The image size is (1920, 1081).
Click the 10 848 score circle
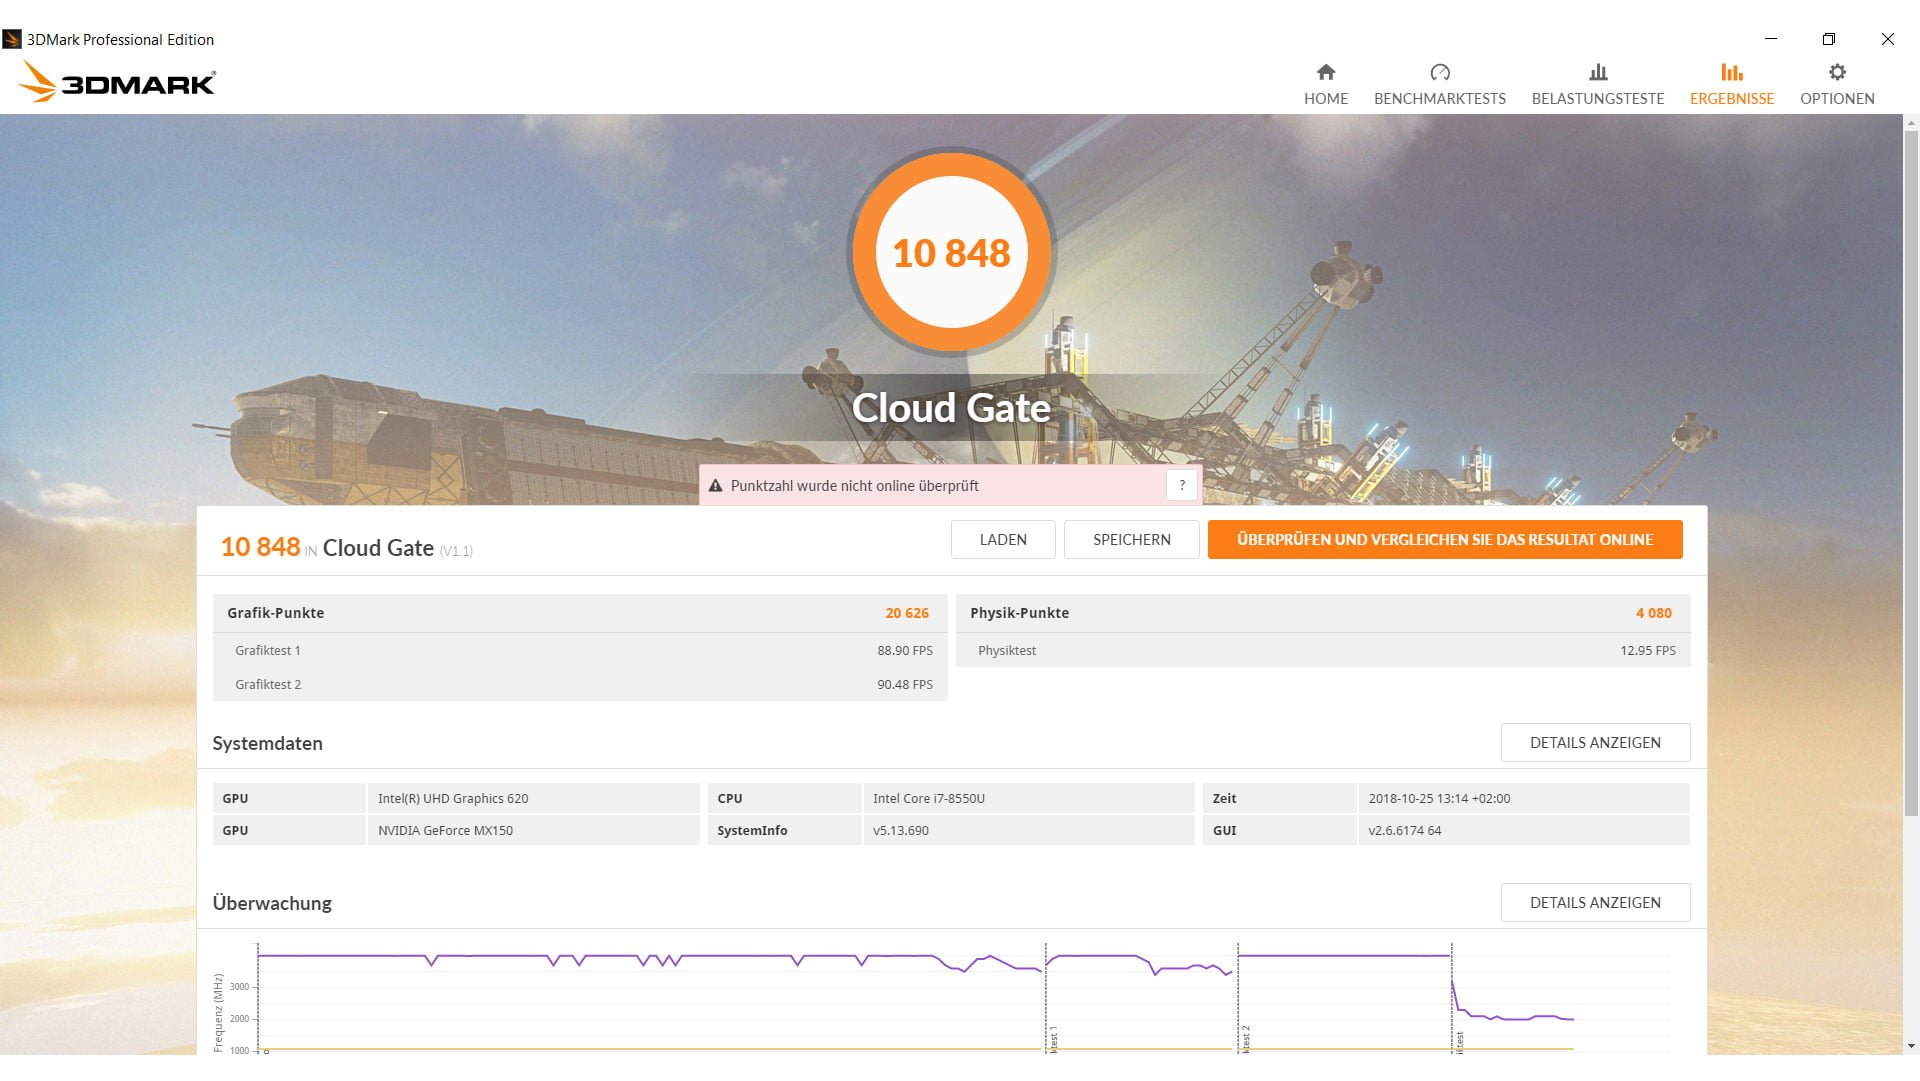(951, 253)
